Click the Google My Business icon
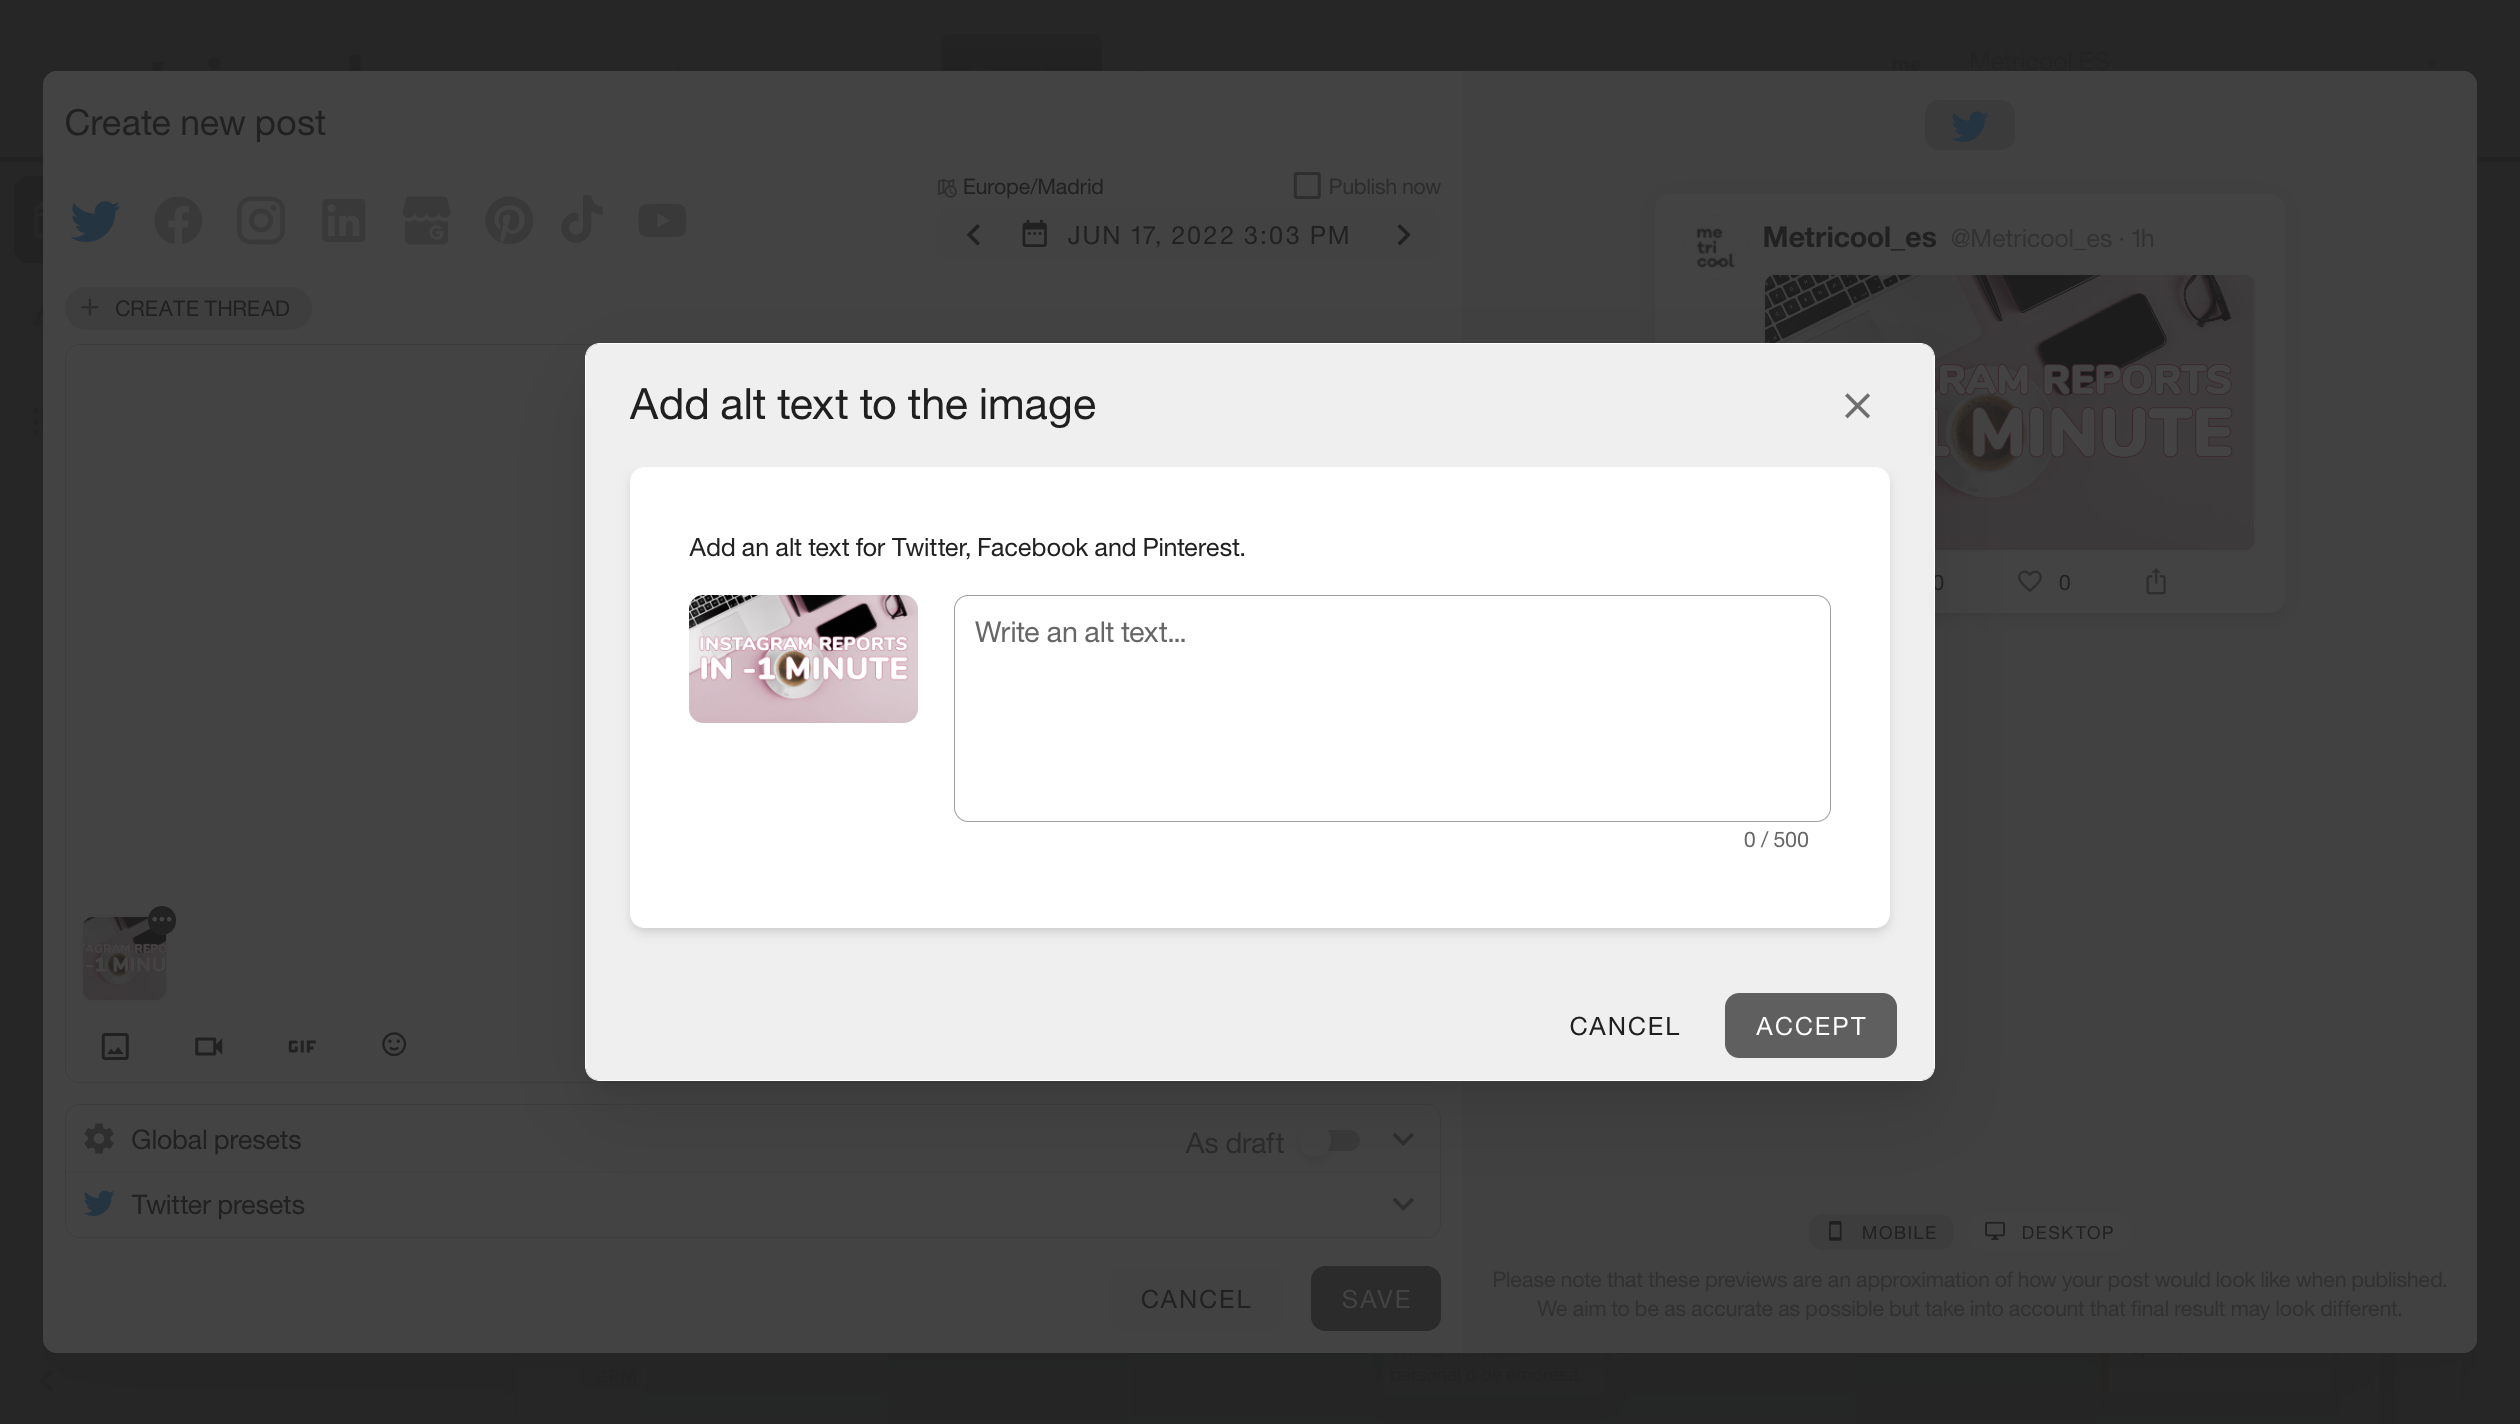 [x=426, y=220]
